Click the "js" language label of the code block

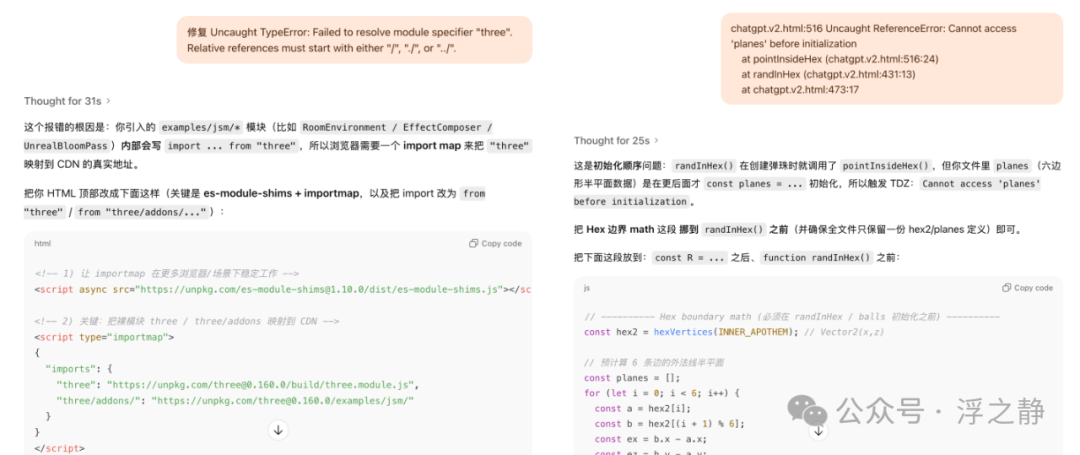click(x=586, y=288)
